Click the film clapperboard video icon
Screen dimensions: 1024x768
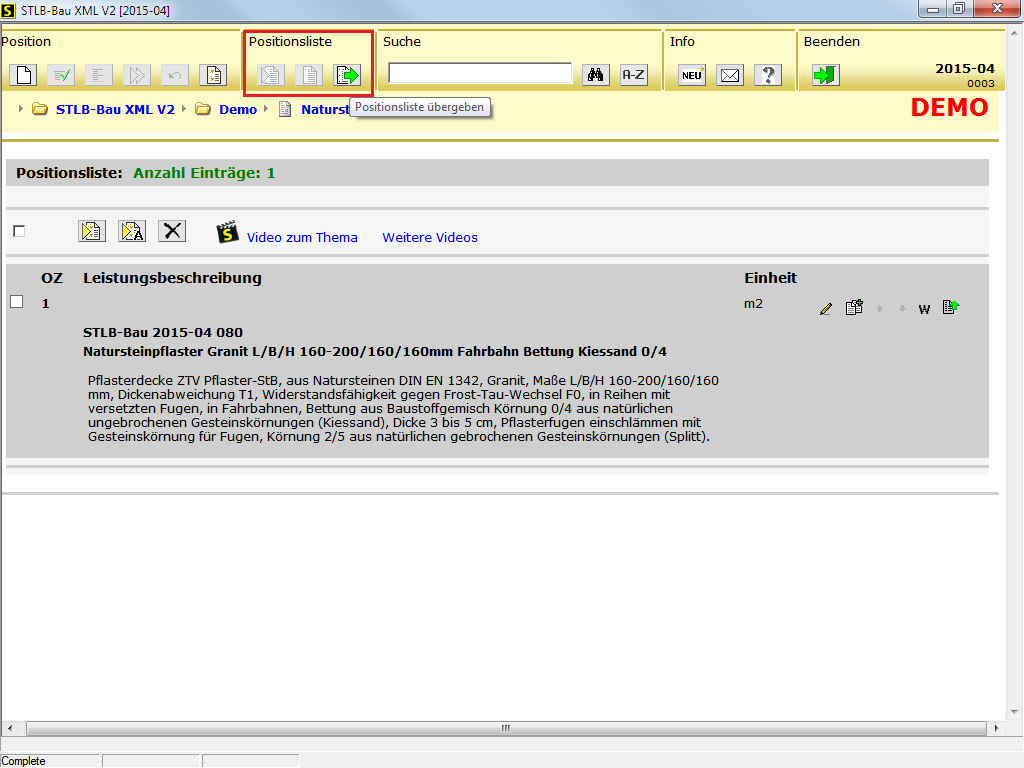pyautogui.click(x=227, y=232)
